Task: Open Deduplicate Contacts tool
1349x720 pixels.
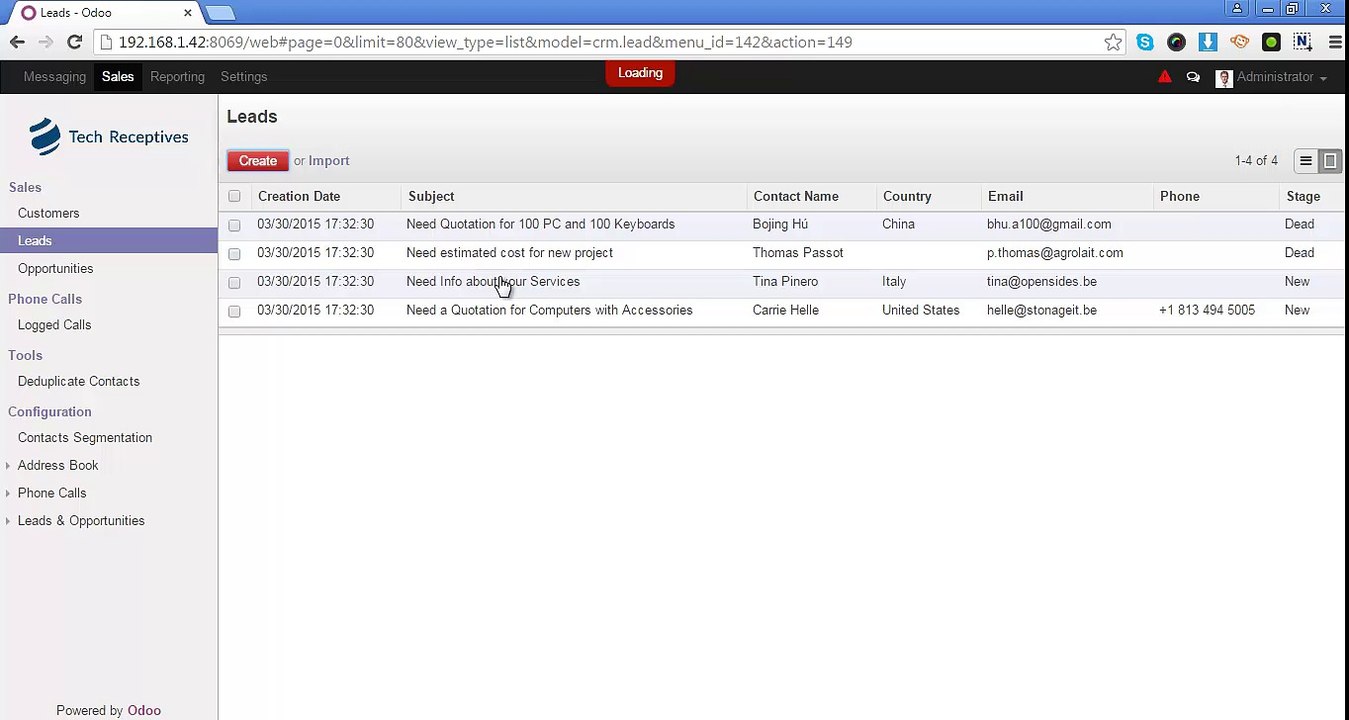Action: [x=78, y=381]
